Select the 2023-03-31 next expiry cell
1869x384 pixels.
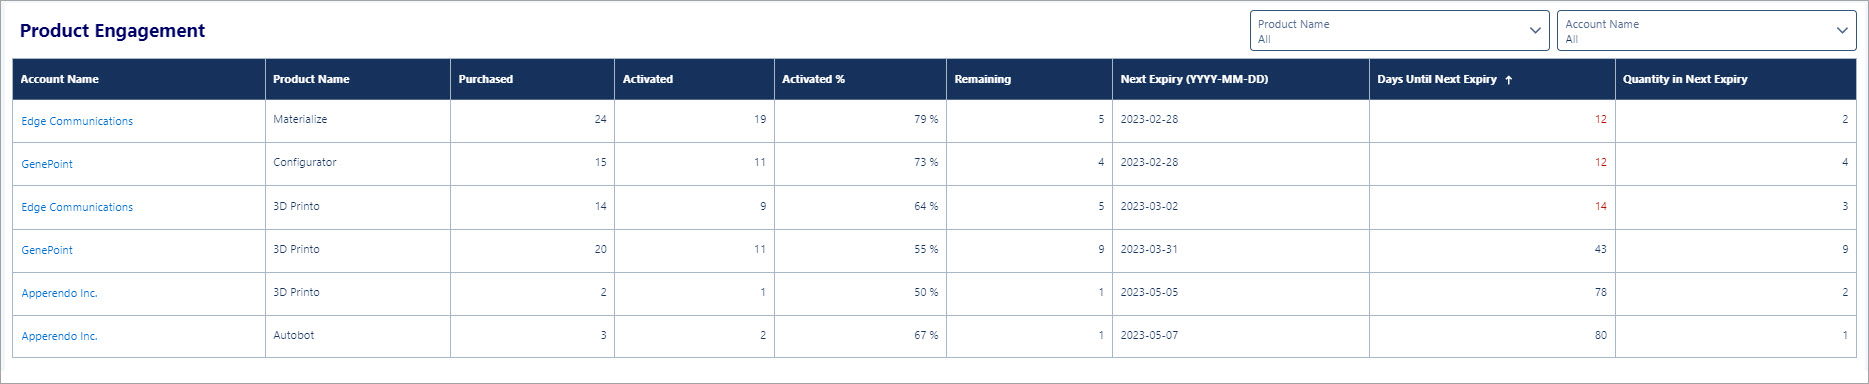point(1241,250)
